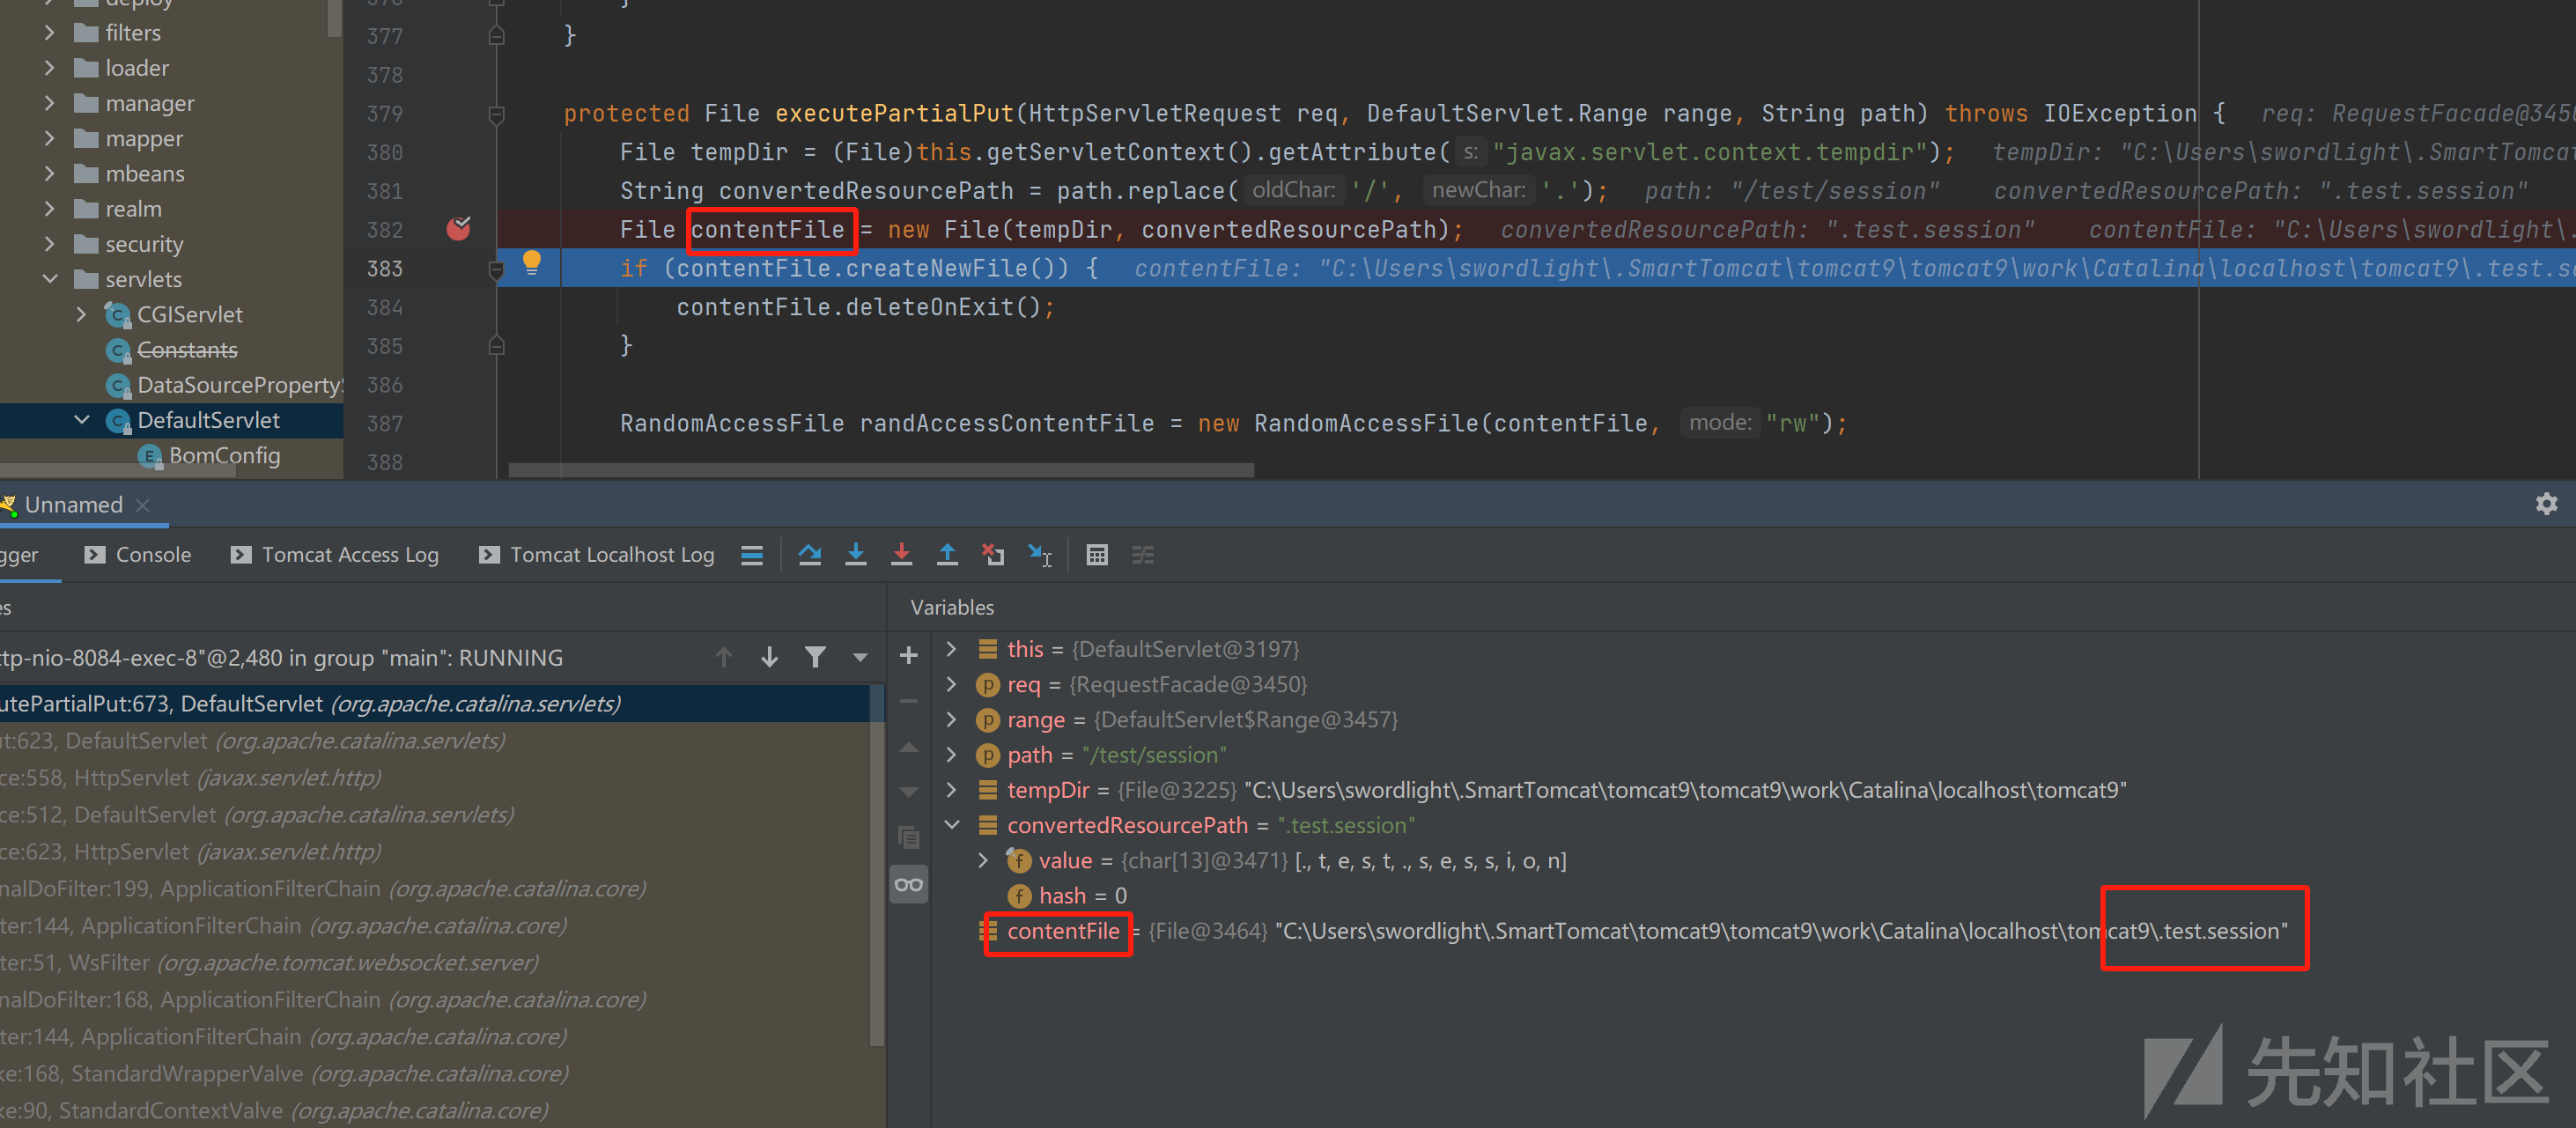Select the previous frame up arrow

click(724, 657)
